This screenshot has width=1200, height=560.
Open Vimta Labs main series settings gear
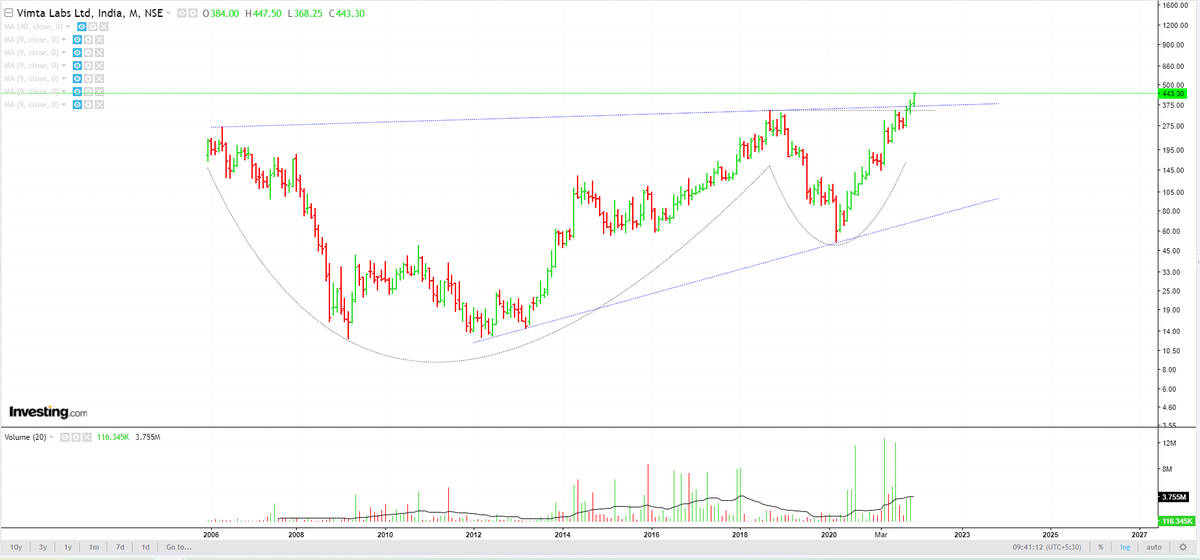[193, 13]
